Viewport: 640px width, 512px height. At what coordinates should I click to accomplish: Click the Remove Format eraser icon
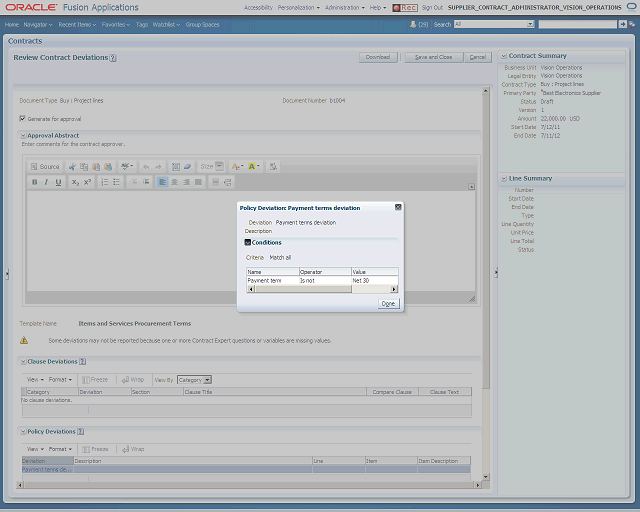pos(187,167)
